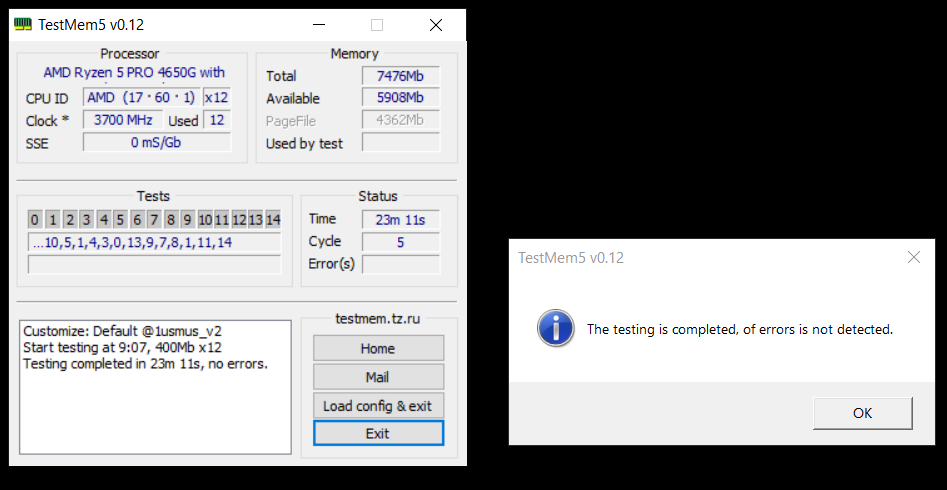Select test number 14 box
This screenshot has width=947, height=490.
(272, 219)
